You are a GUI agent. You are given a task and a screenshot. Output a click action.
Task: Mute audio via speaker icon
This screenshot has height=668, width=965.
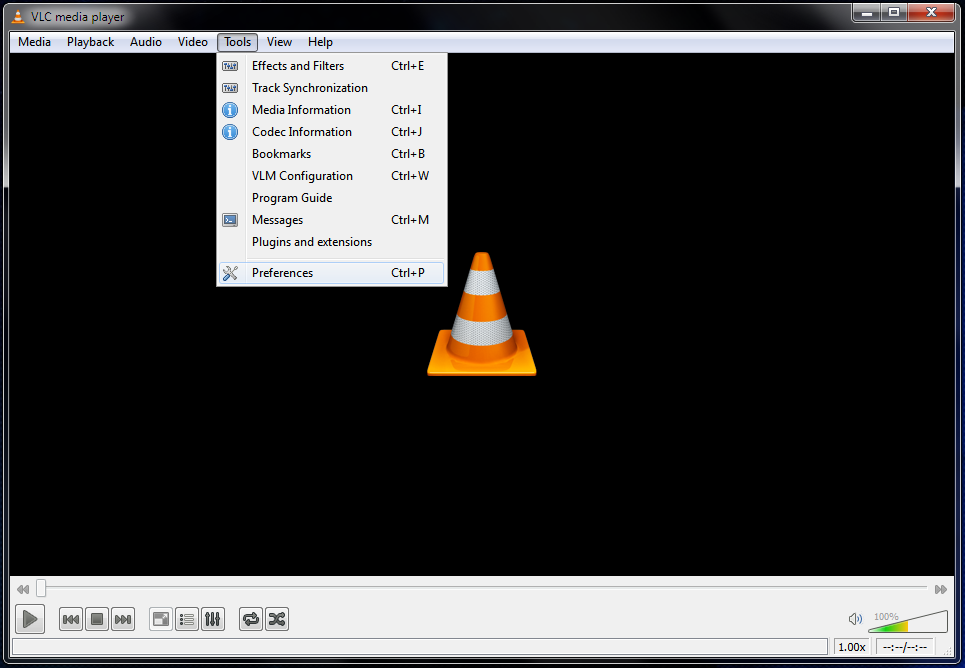tap(855, 619)
